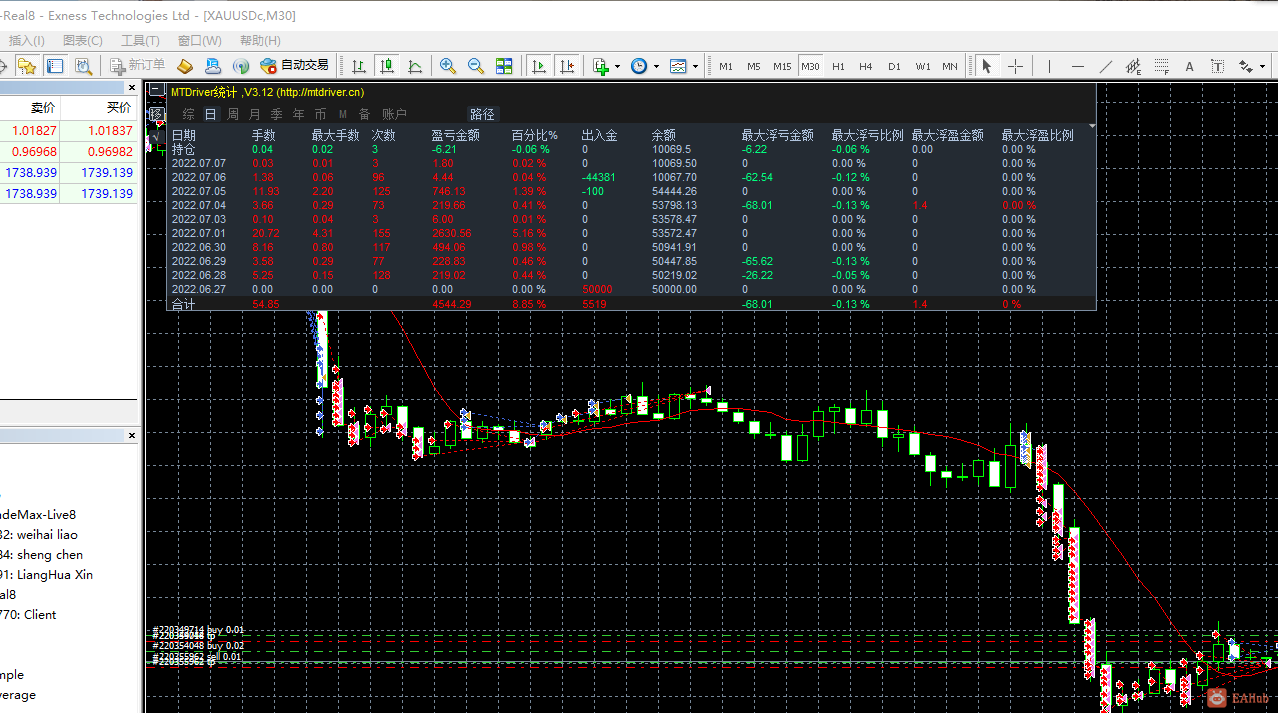Zoom in on the chart
The image size is (1278, 713).
coord(448,66)
